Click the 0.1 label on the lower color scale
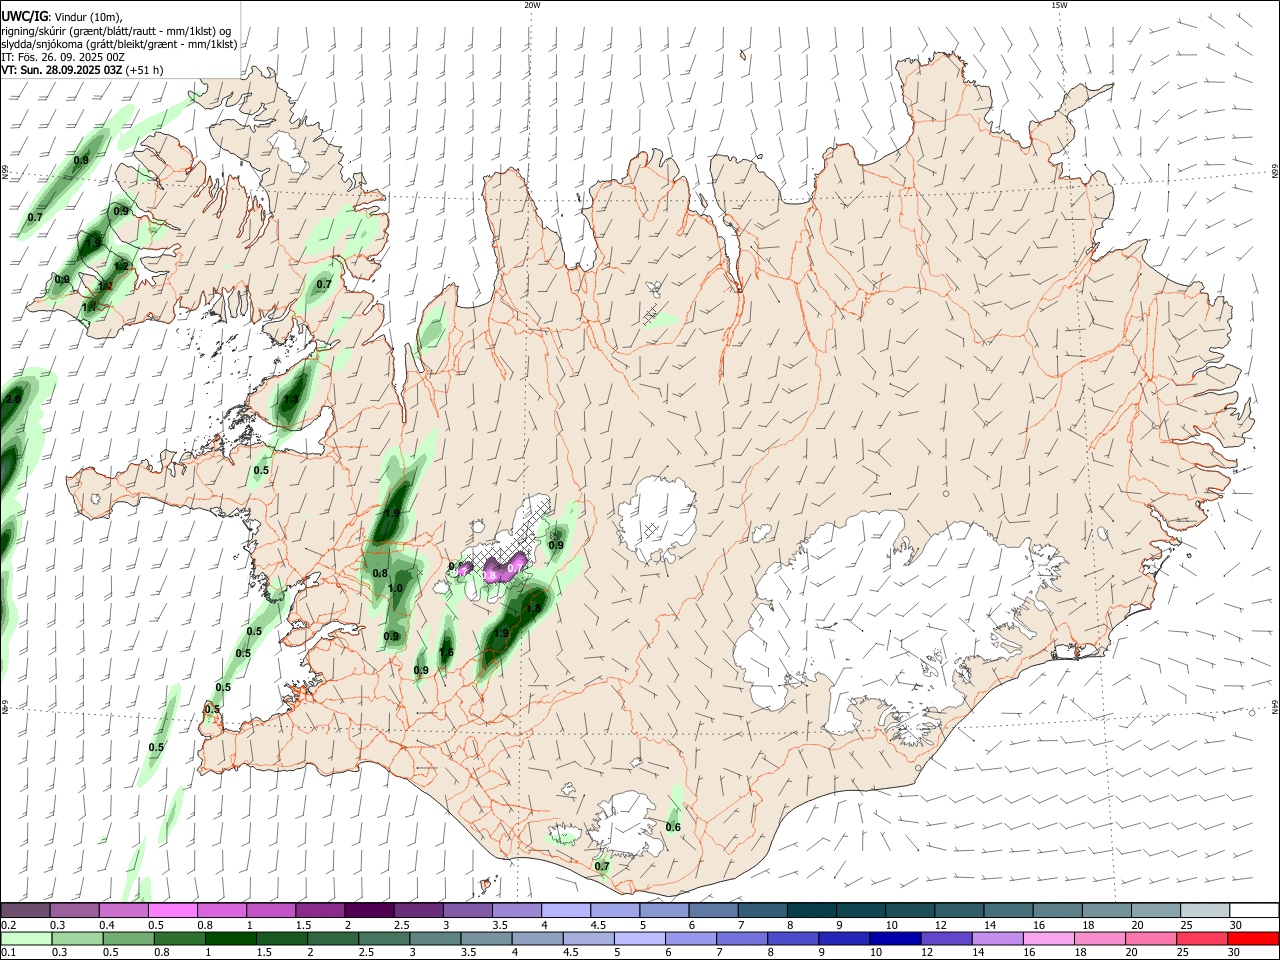1280x960 pixels. point(8,953)
